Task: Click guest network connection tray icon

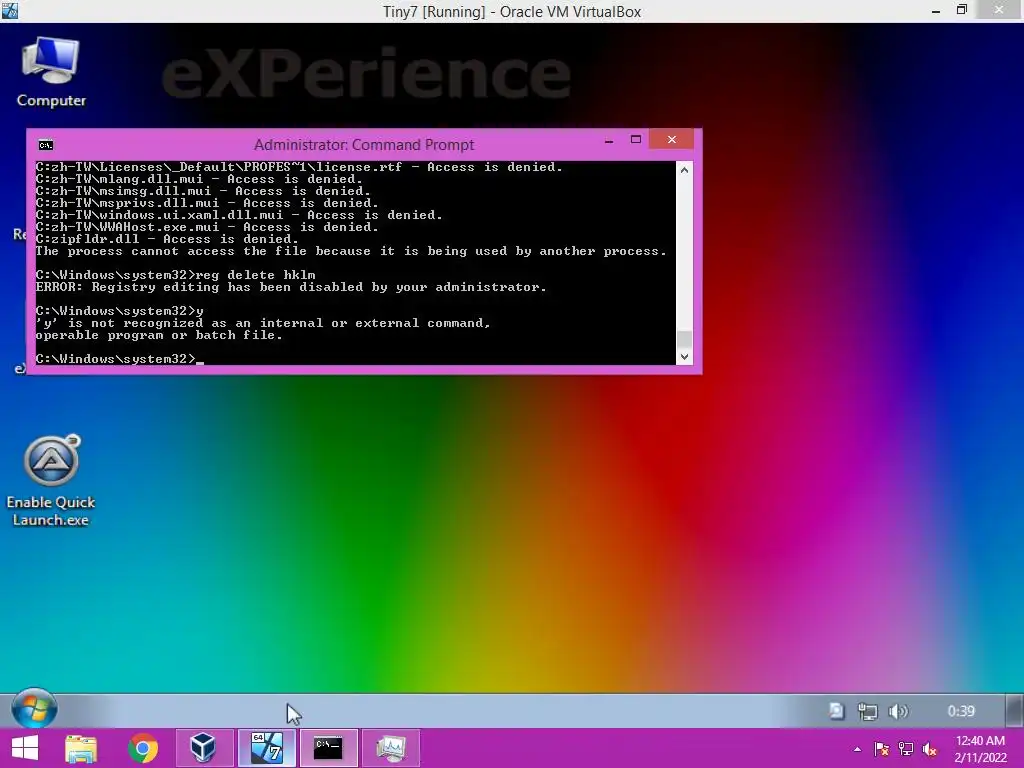Action: [x=867, y=711]
